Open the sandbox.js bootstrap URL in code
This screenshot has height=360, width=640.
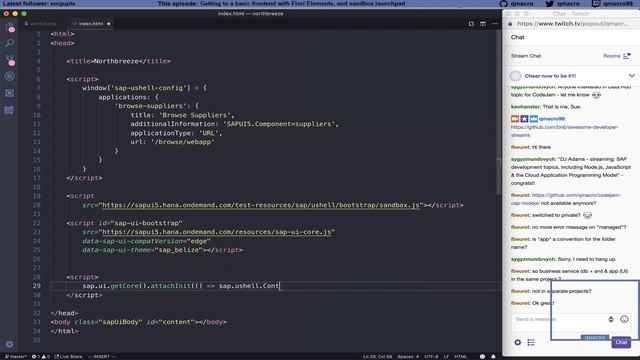tap(261, 205)
